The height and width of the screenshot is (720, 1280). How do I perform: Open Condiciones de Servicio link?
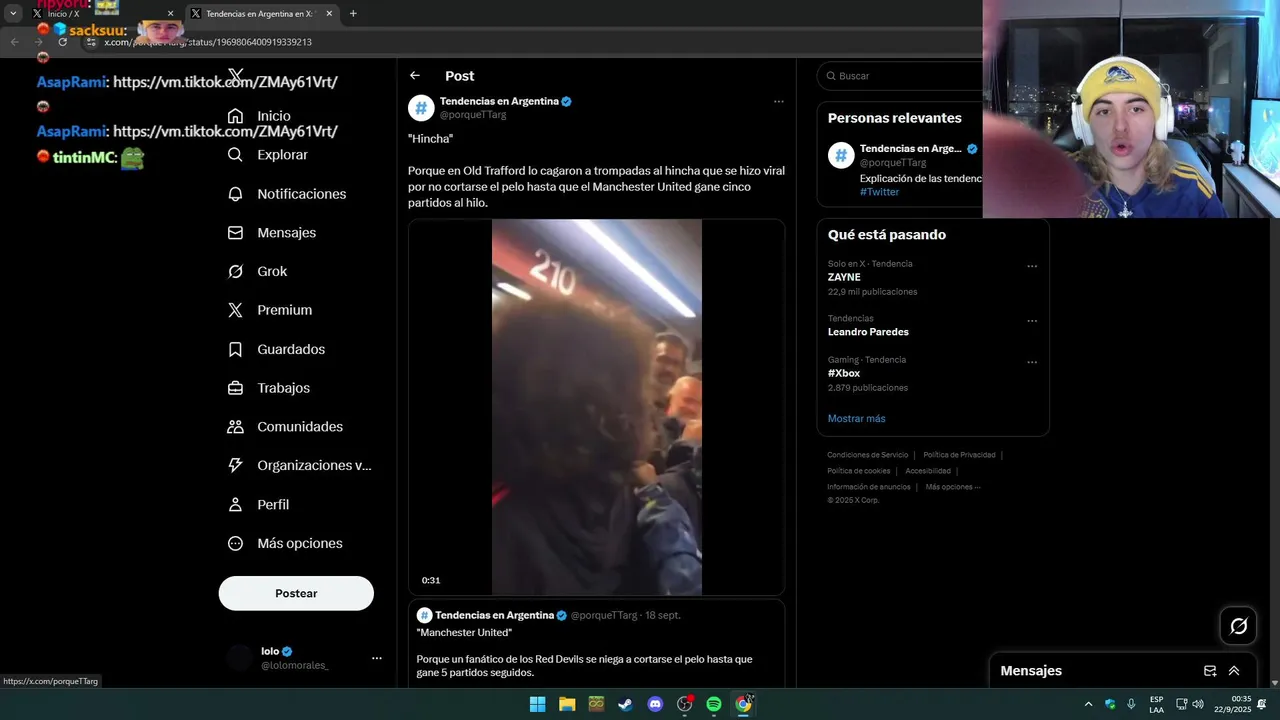[x=867, y=455]
